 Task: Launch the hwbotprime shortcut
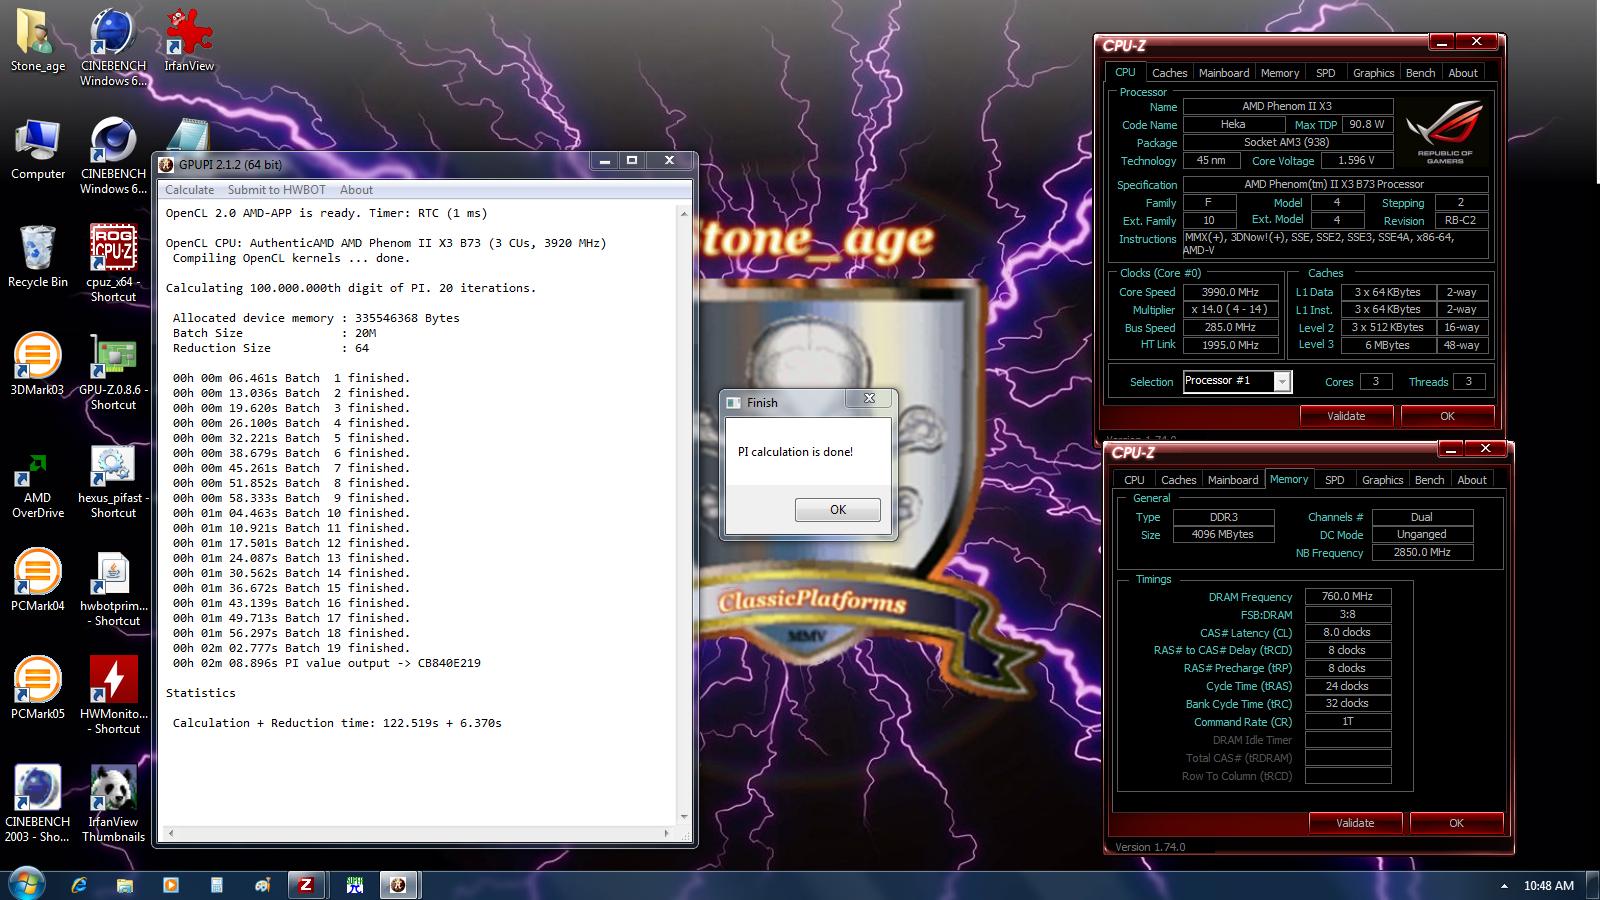pyautogui.click(x=113, y=587)
